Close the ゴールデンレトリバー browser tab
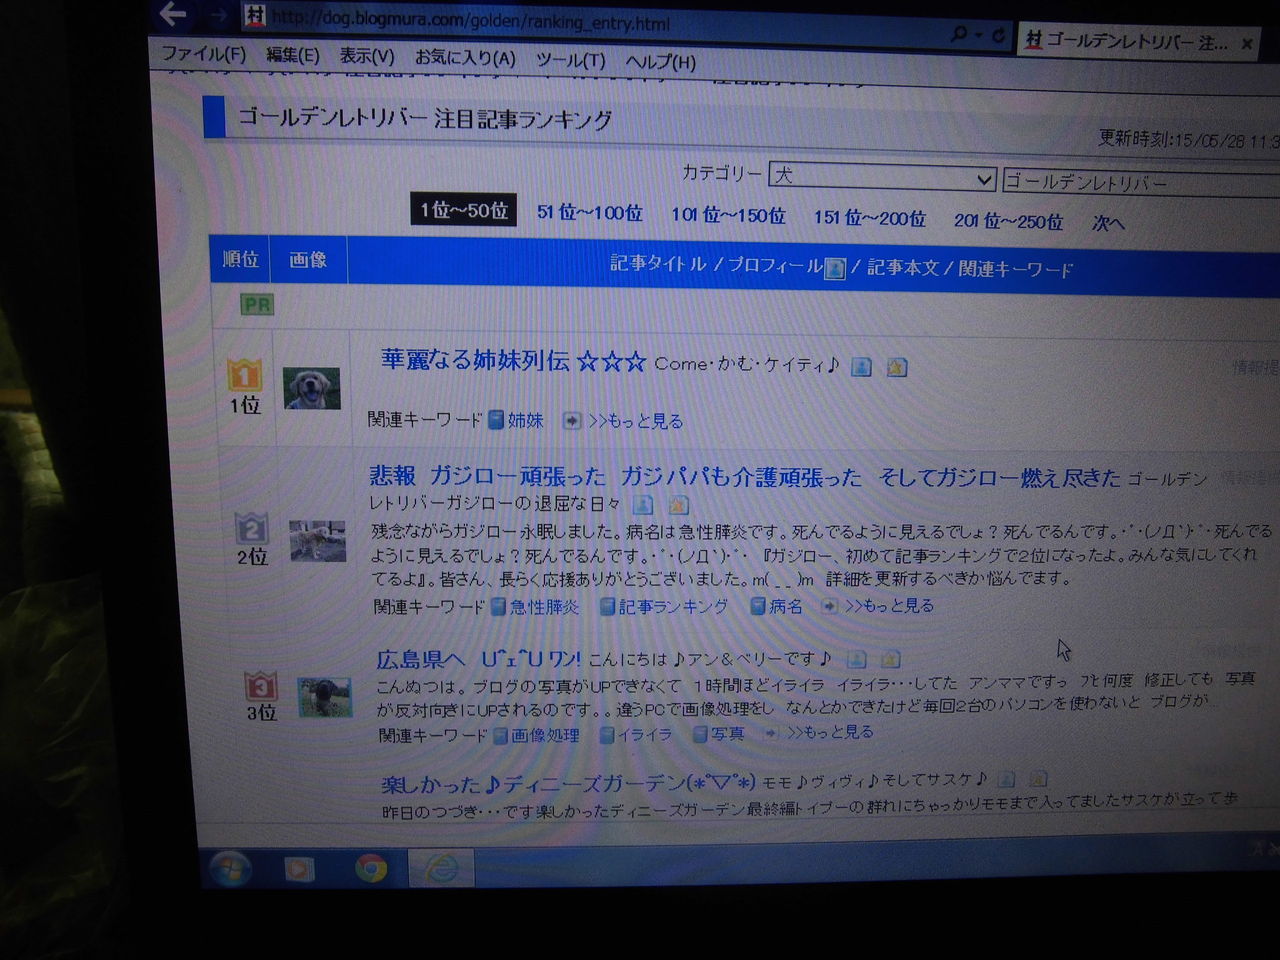The height and width of the screenshot is (960, 1280). coord(1247,43)
